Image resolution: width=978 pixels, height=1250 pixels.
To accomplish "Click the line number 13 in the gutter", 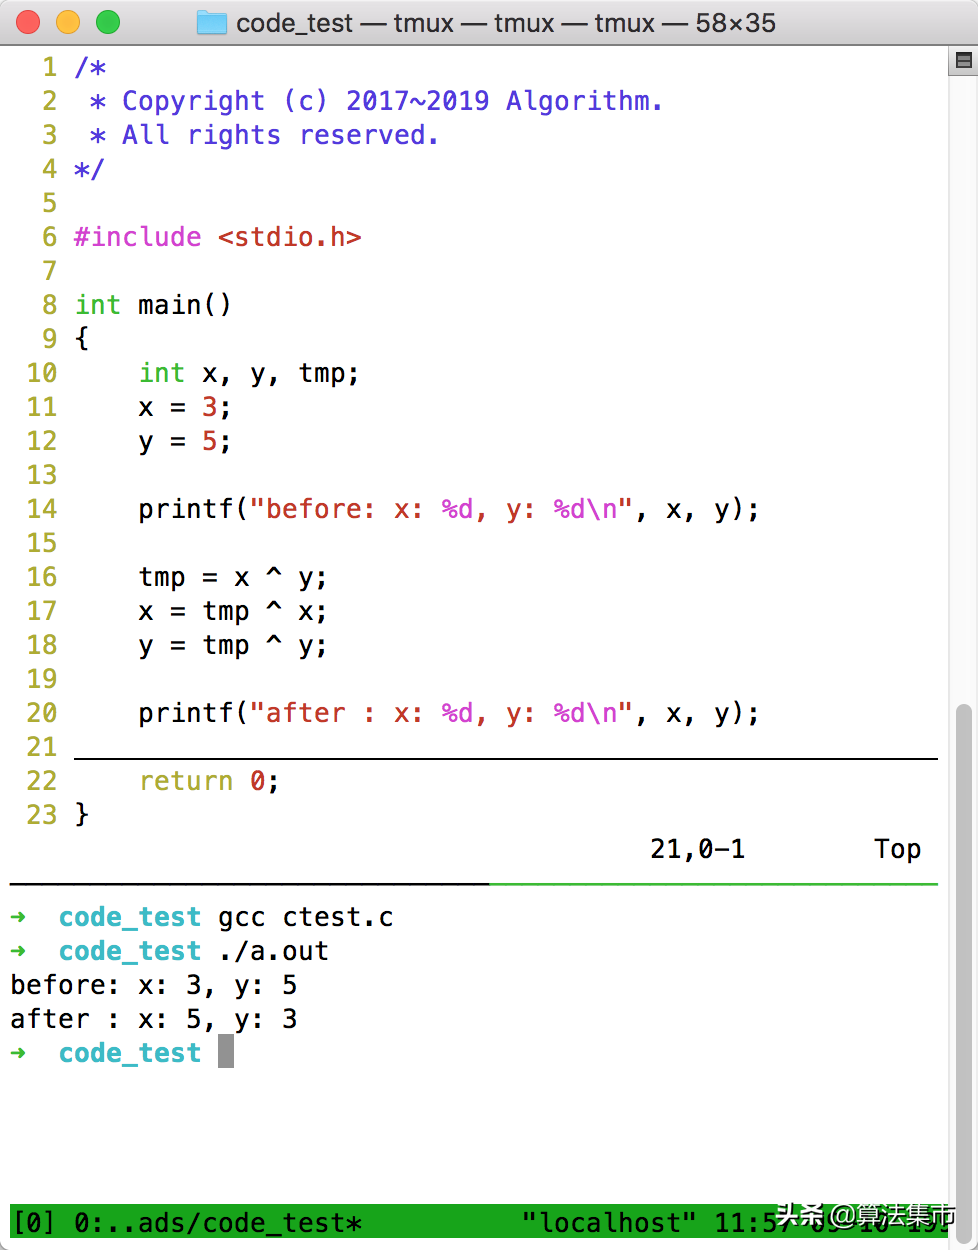I will [x=42, y=476].
